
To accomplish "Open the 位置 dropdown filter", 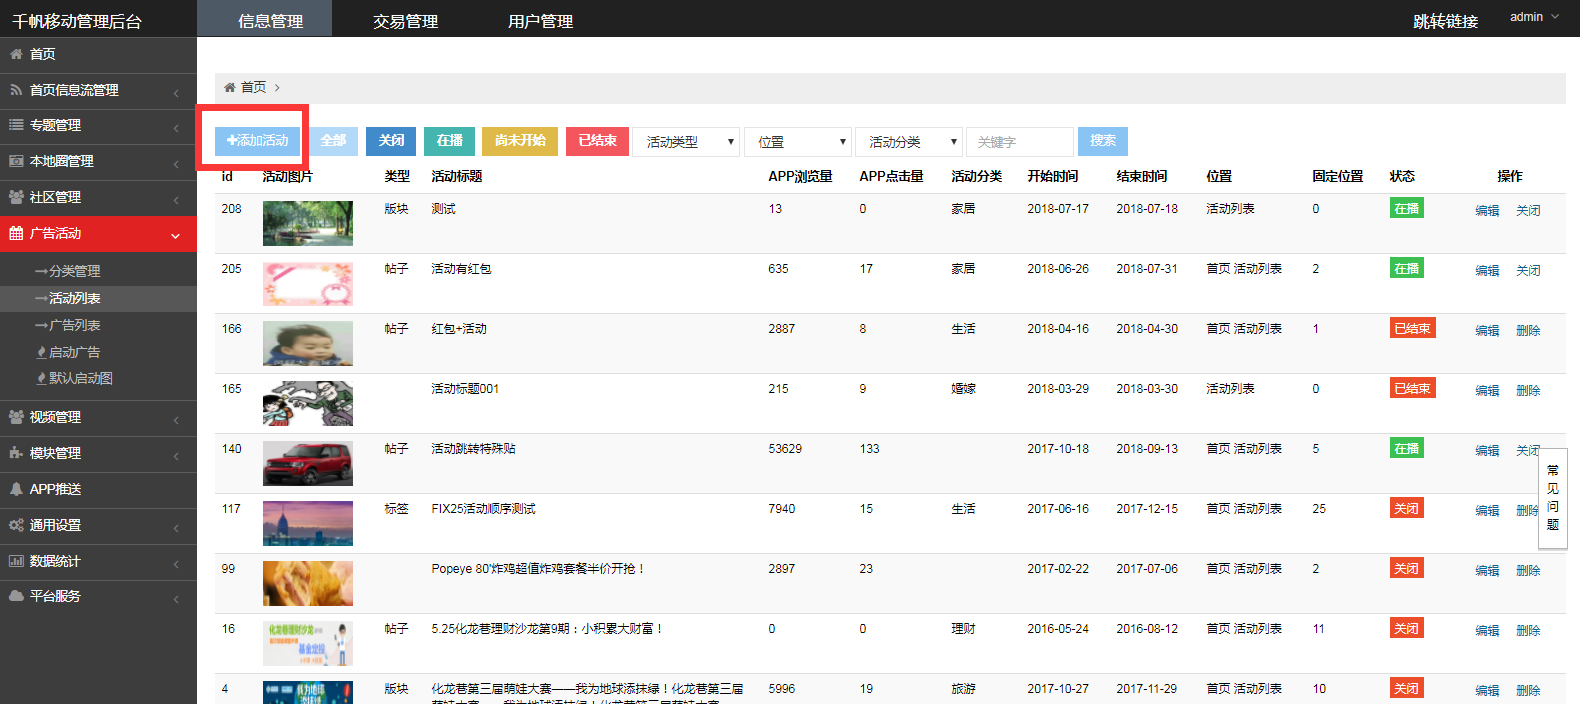I will click(797, 142).
